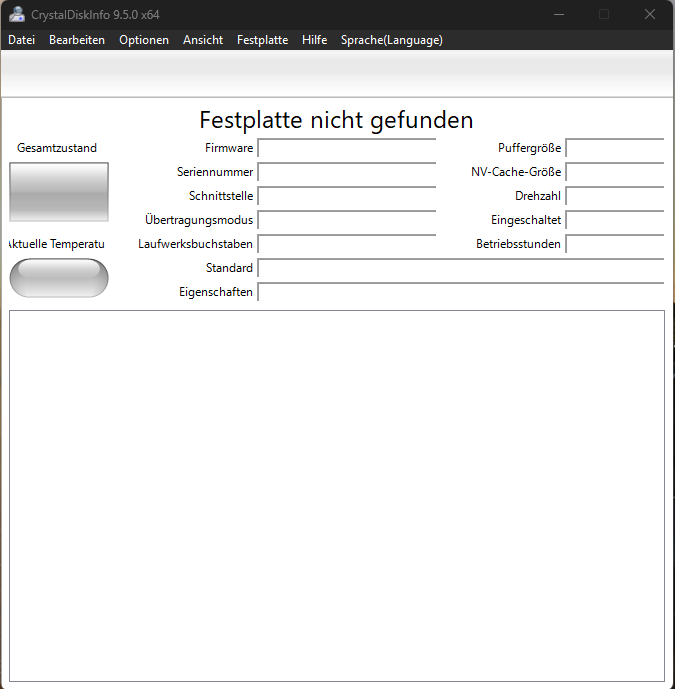Click the Betriebsstunden label
Screen dimensions: 675x689
pos(519,244)
